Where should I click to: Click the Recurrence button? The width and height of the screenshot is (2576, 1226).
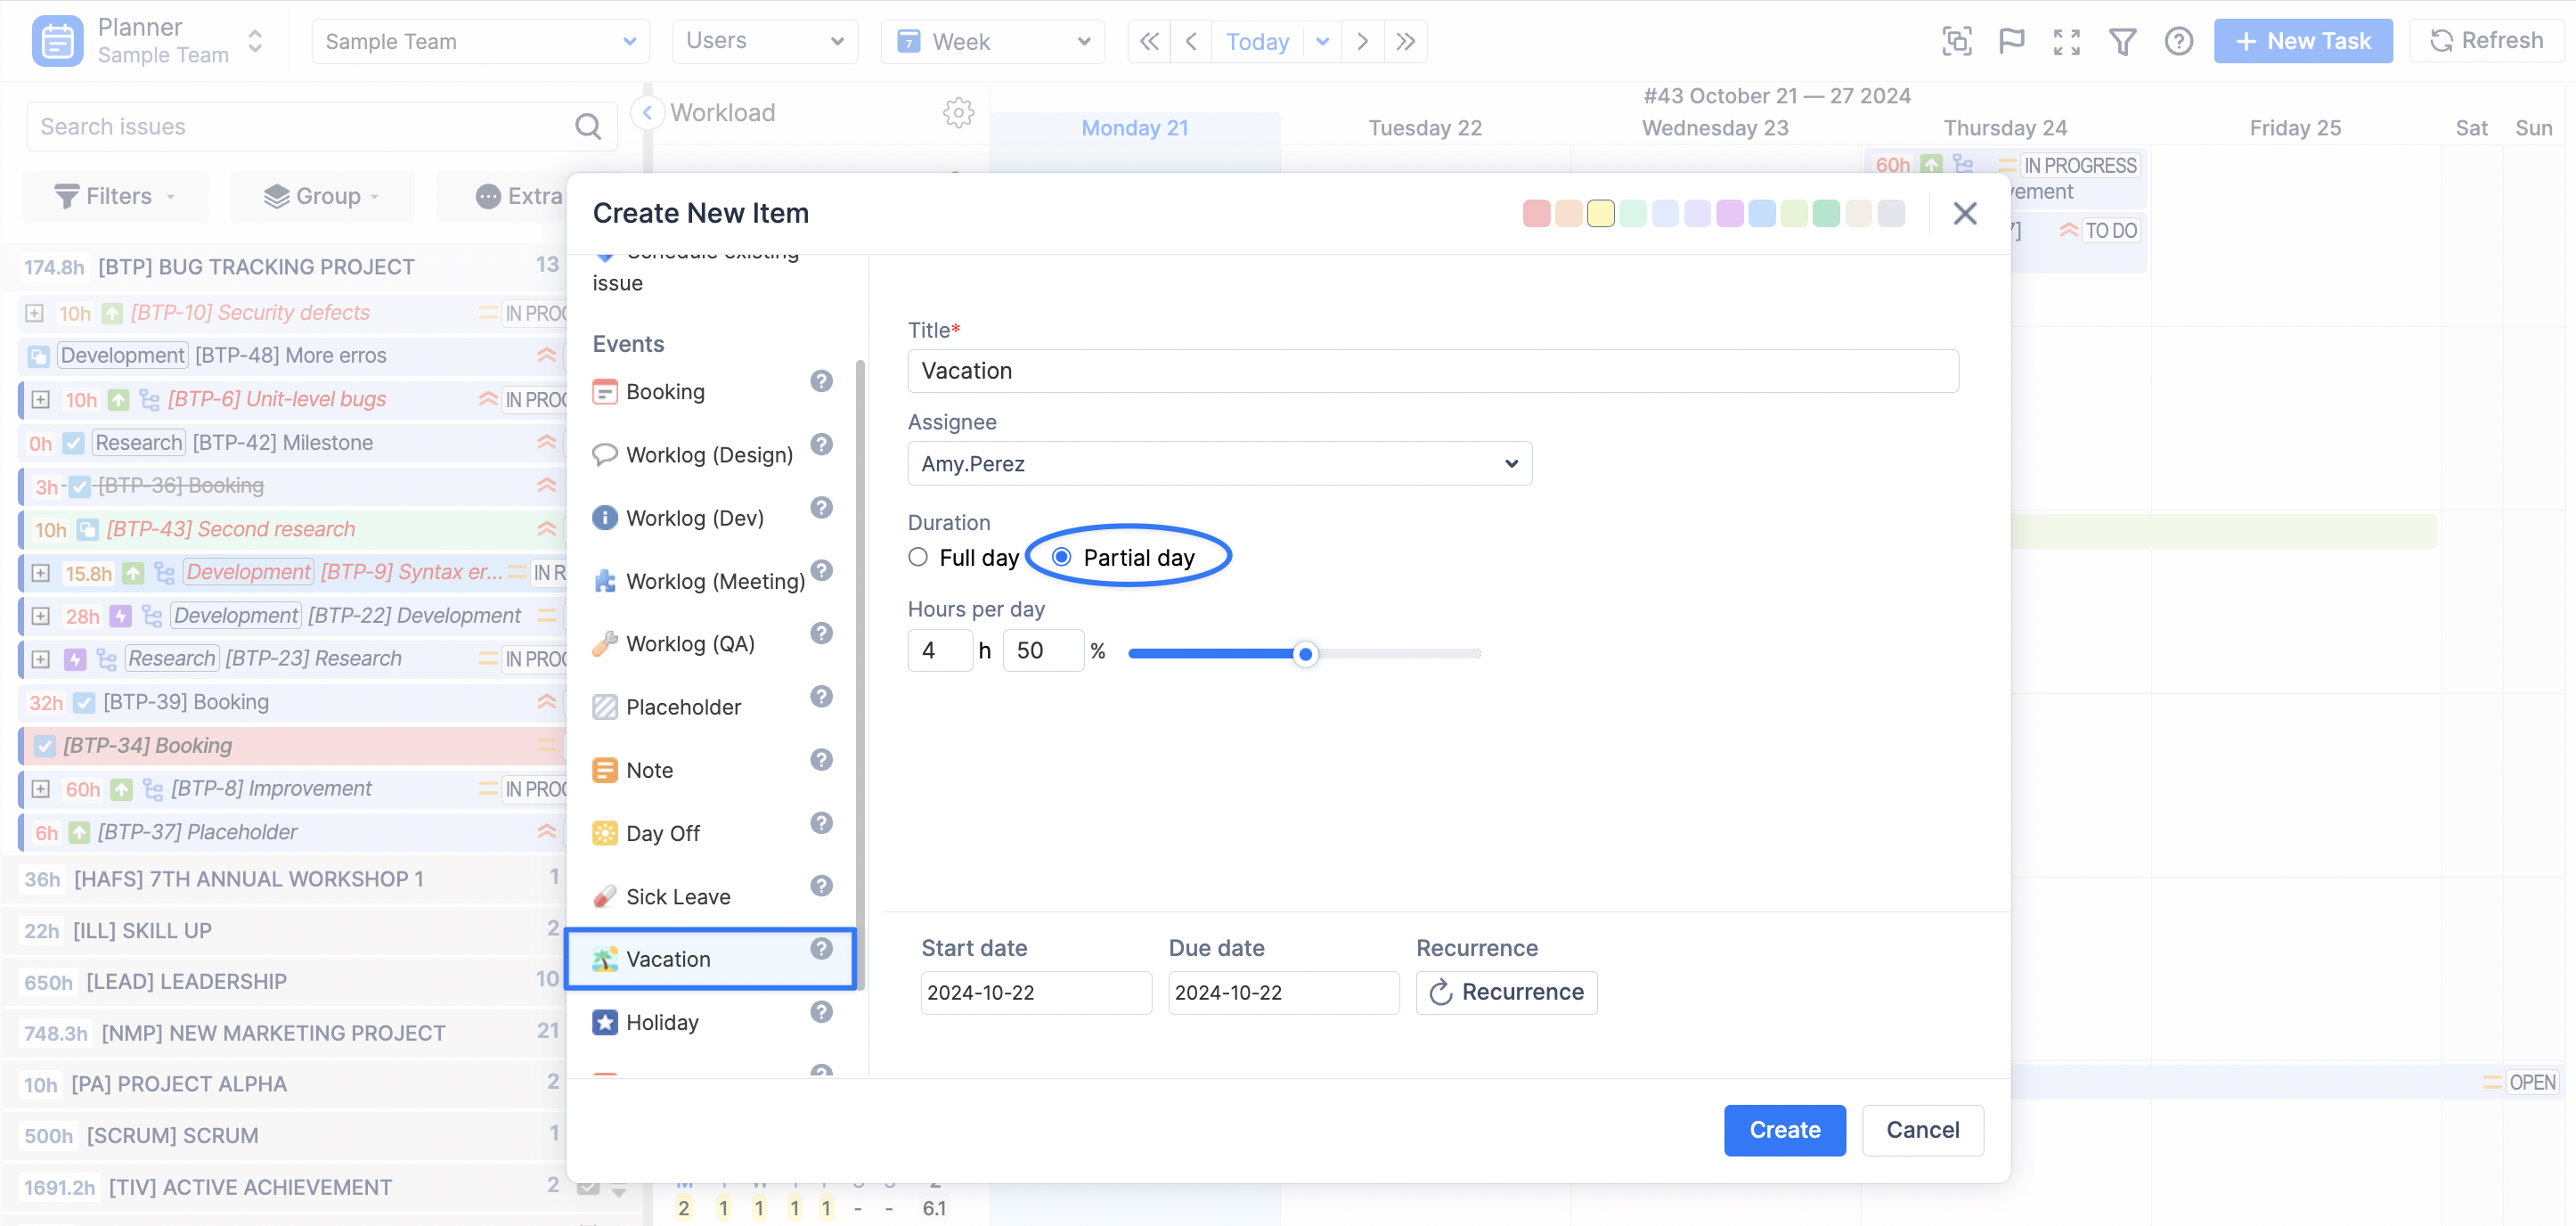pyautogui.click(x=1506, y=992)
